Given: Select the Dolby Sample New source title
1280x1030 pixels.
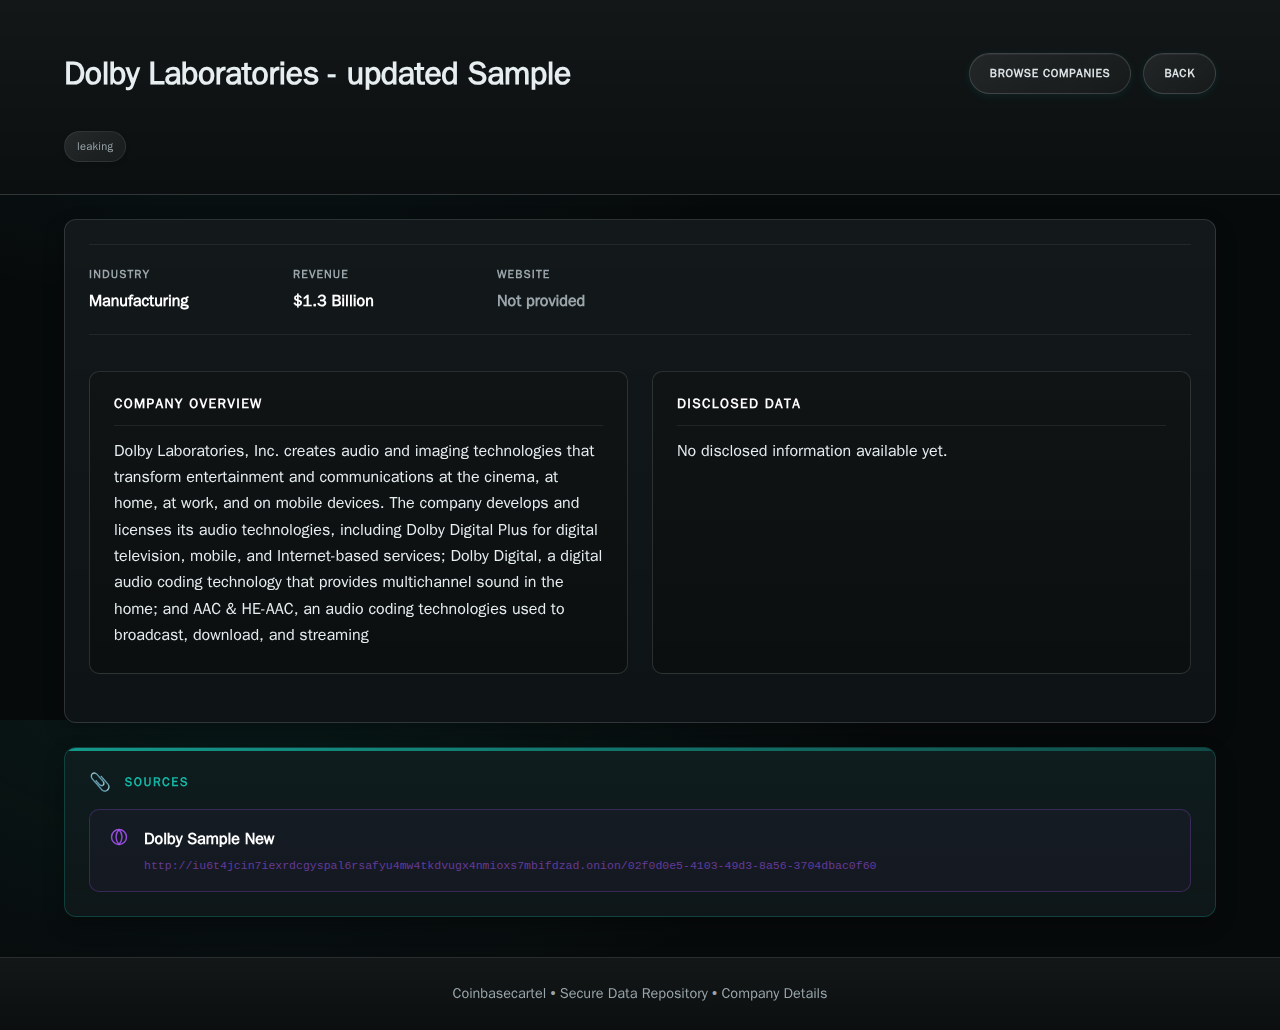Looking at the screenshot, I should pos(209,839).
